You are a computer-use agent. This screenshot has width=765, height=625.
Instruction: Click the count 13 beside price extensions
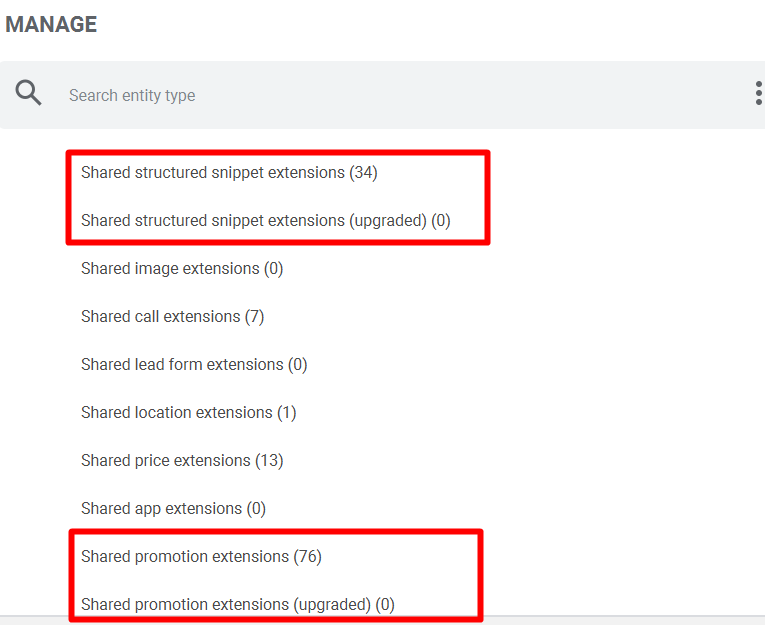click(x=269, y=461)
